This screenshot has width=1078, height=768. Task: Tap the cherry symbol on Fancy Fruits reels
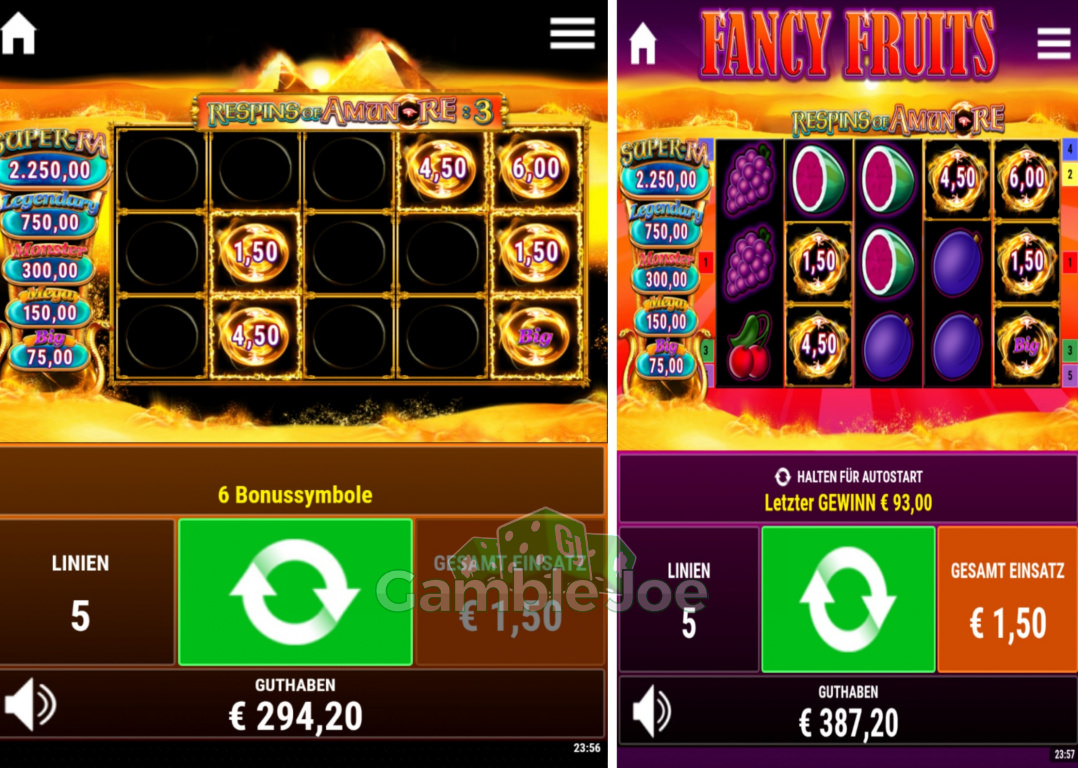point(749,346)
